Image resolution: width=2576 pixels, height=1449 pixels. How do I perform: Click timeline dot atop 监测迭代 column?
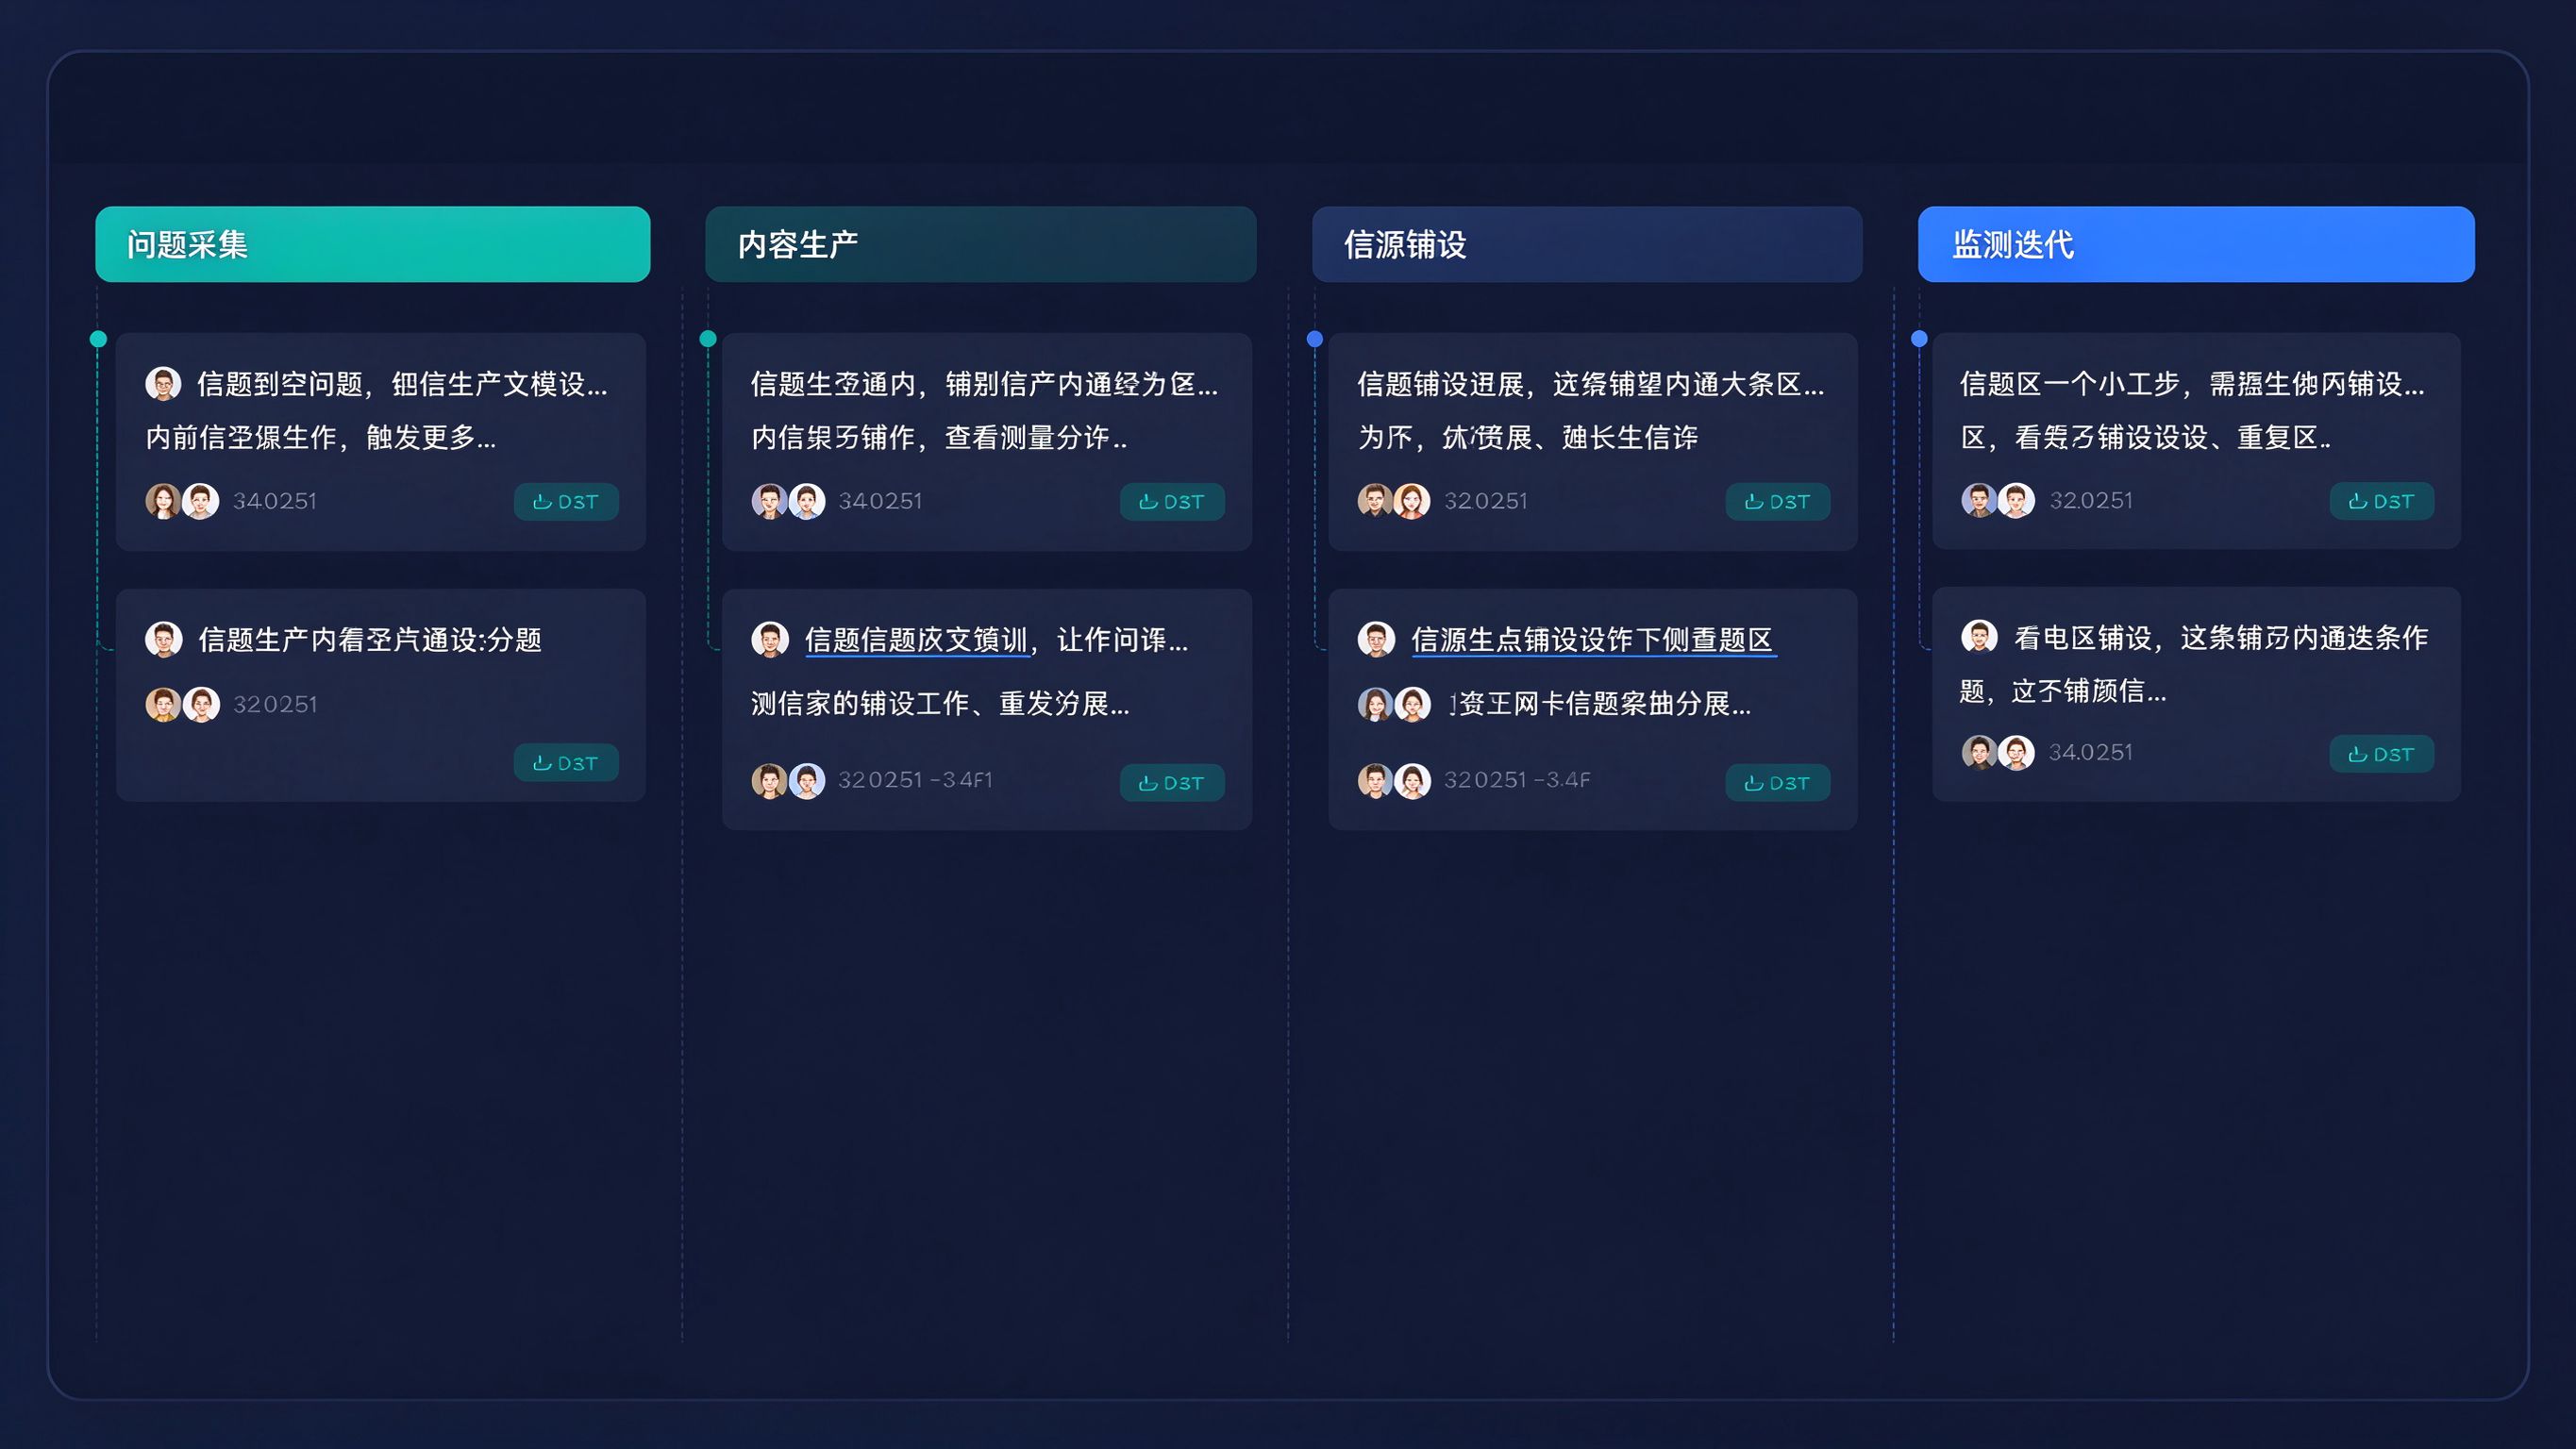pos(1919,339)
